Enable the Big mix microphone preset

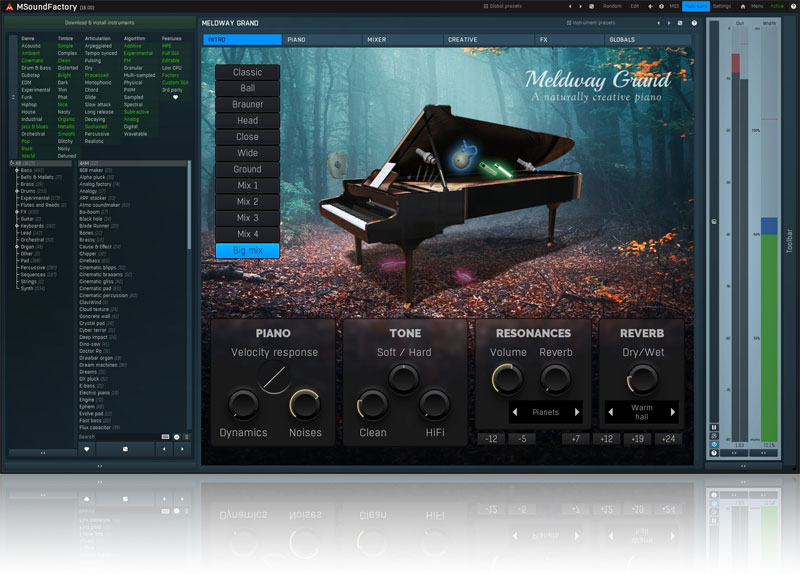(247, 250)
